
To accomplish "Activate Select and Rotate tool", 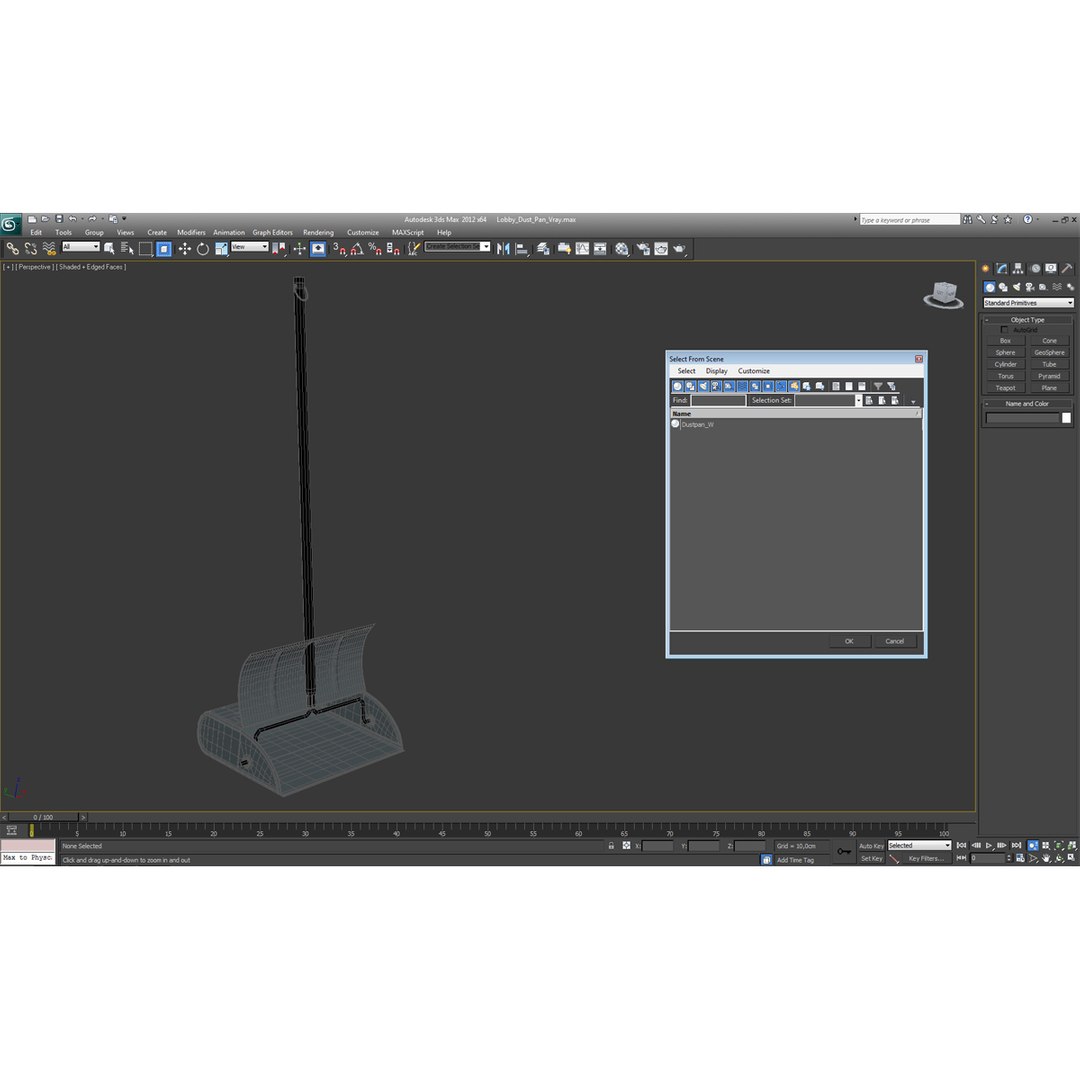I will [x=202, y=249].
